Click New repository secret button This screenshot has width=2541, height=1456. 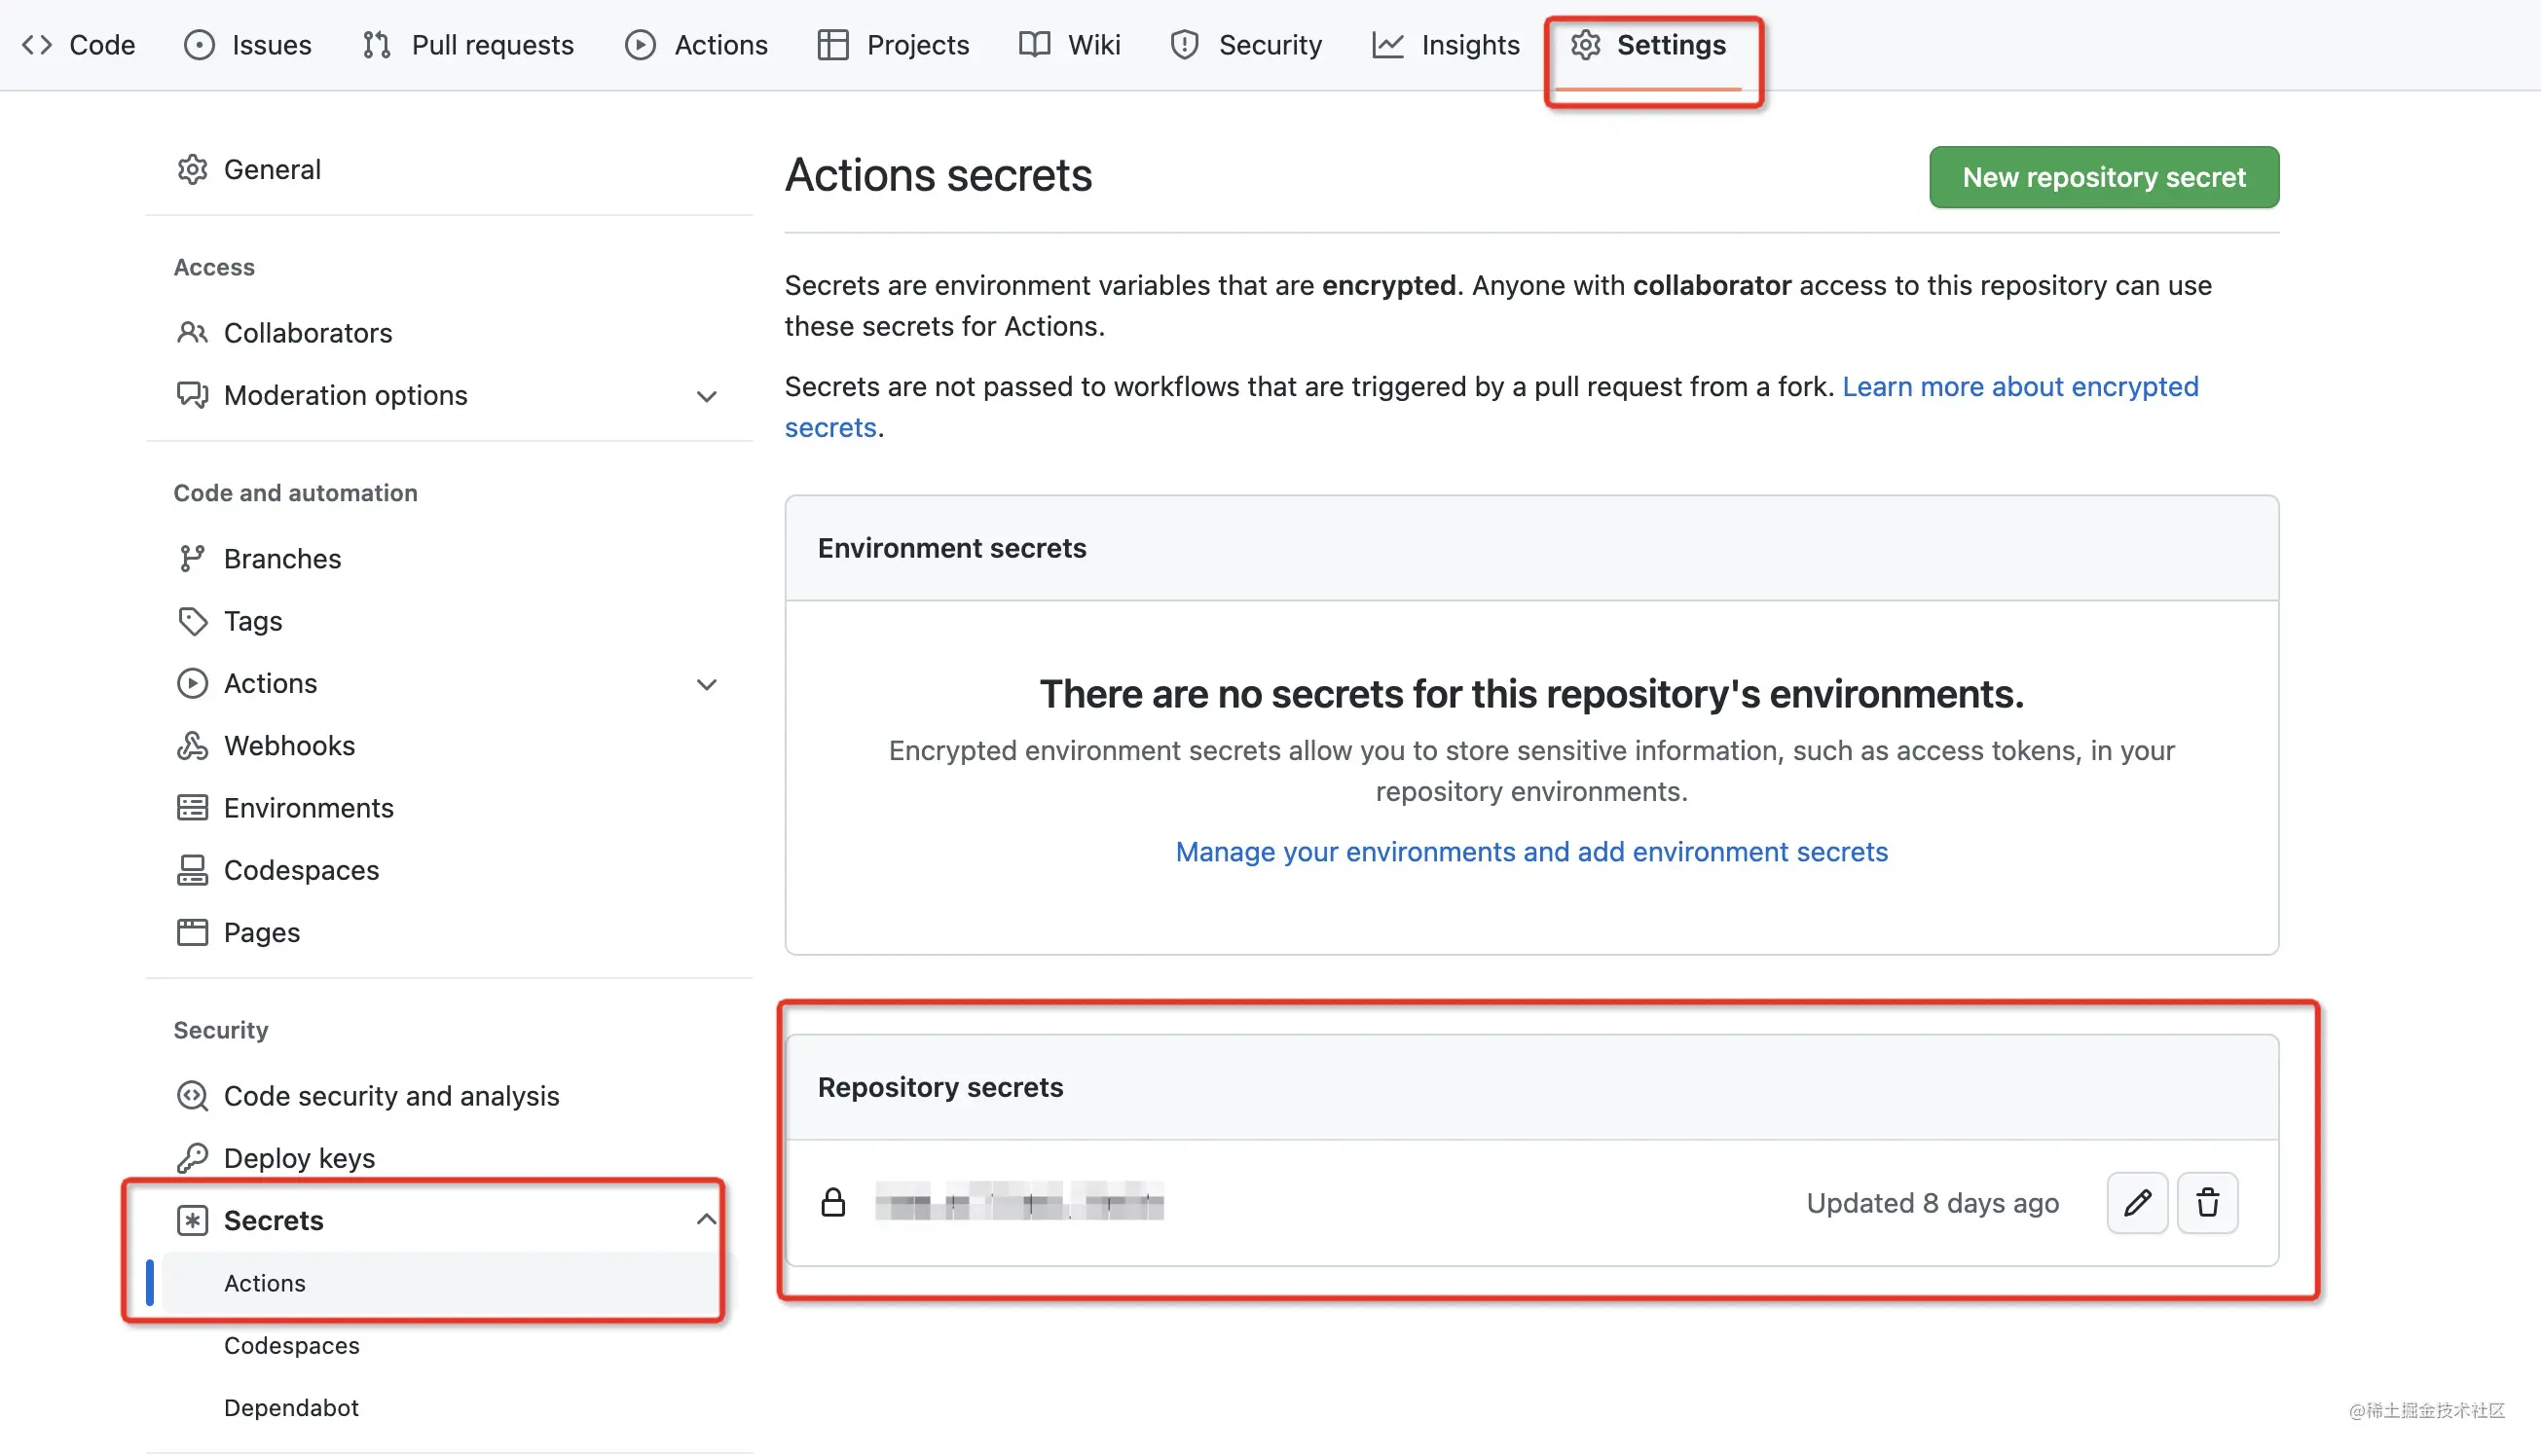2103,177
